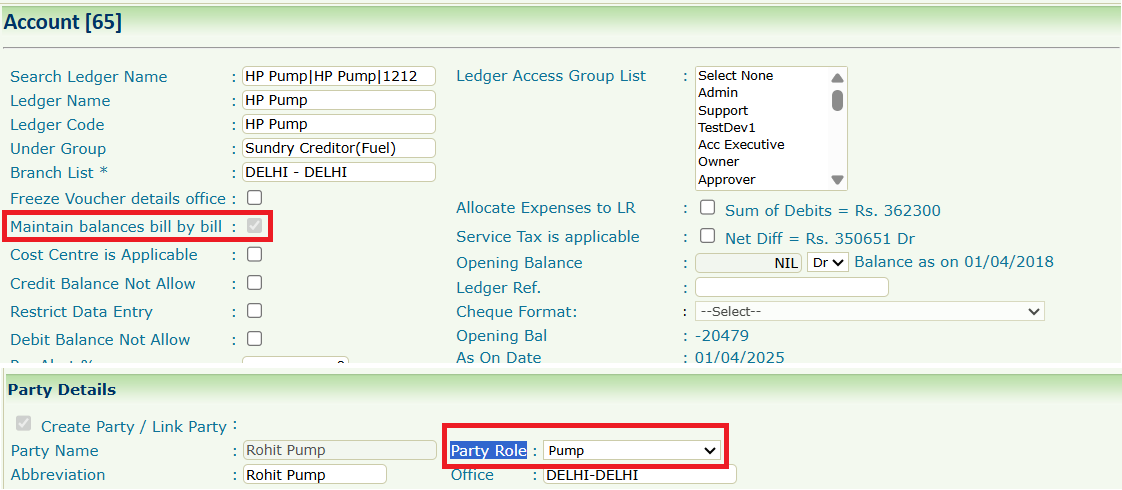Focus the Ledger Ref. text field
This screenshot has width=1122, height=490.
[791, 287]
